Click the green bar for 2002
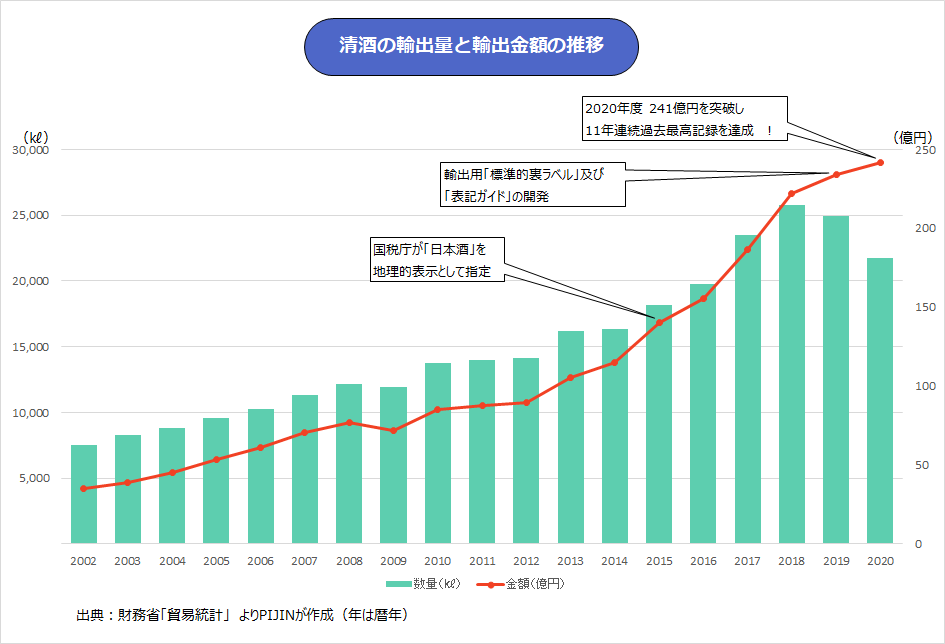The image size is (945, 644). tap(84, 494)
